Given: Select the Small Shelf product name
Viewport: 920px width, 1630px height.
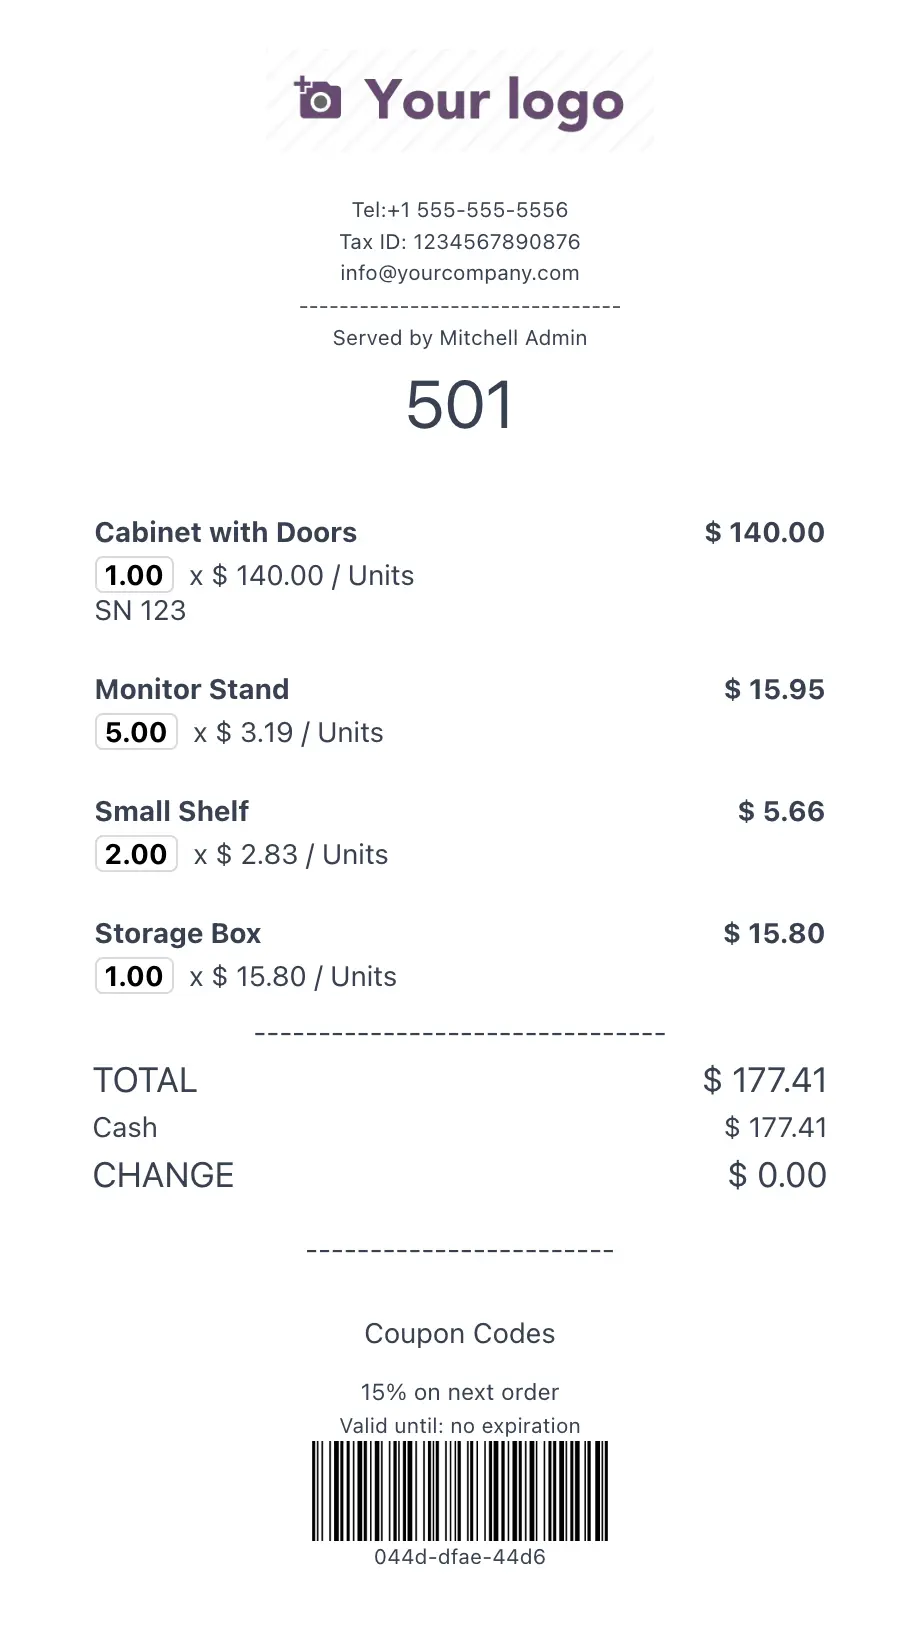Looking at the screenshot, I should click(x=172, y=811).
